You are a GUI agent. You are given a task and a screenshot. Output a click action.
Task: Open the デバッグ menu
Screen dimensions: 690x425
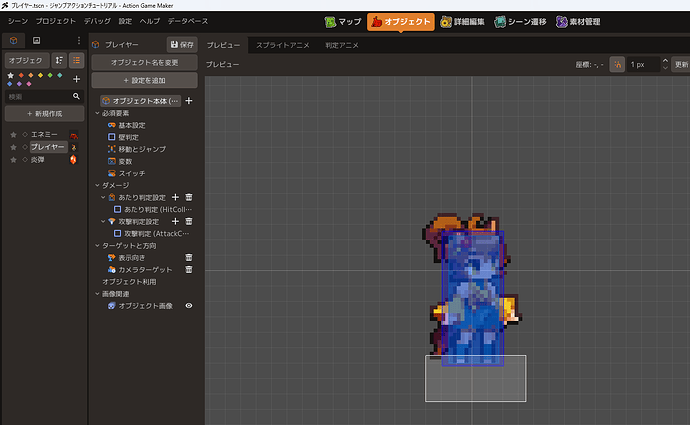click(x=97, y=21)
